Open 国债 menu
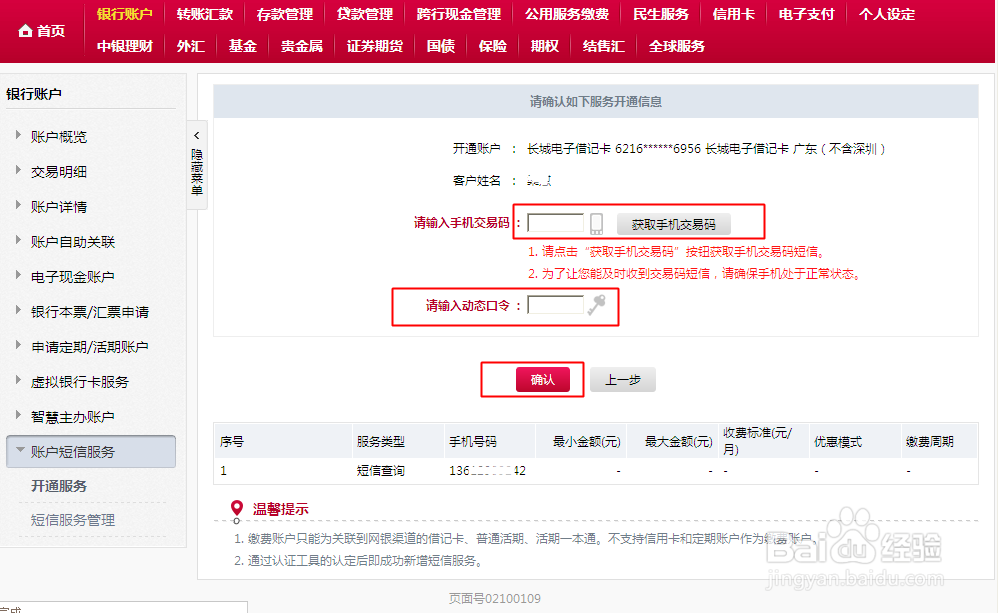Screen dimensions: 998x613 tap(440, 46)
